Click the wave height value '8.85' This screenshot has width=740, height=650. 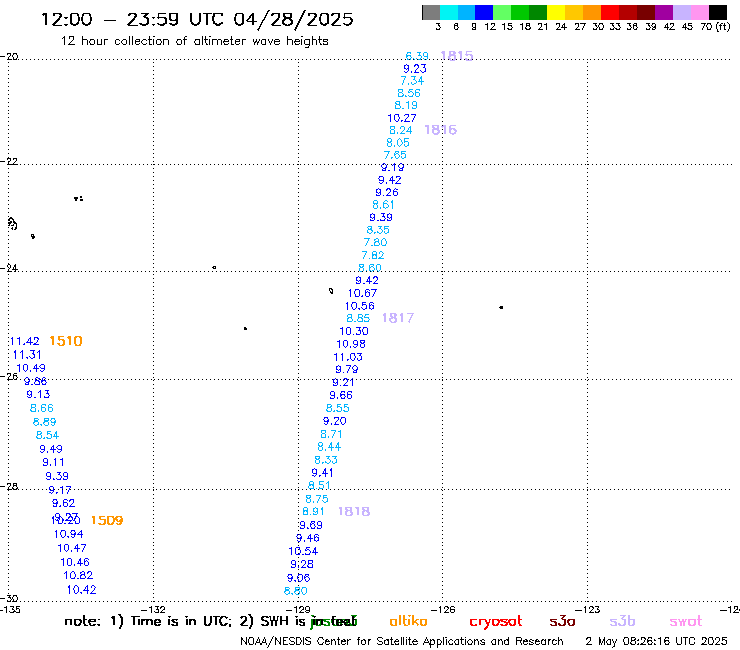tap(358, 318)
